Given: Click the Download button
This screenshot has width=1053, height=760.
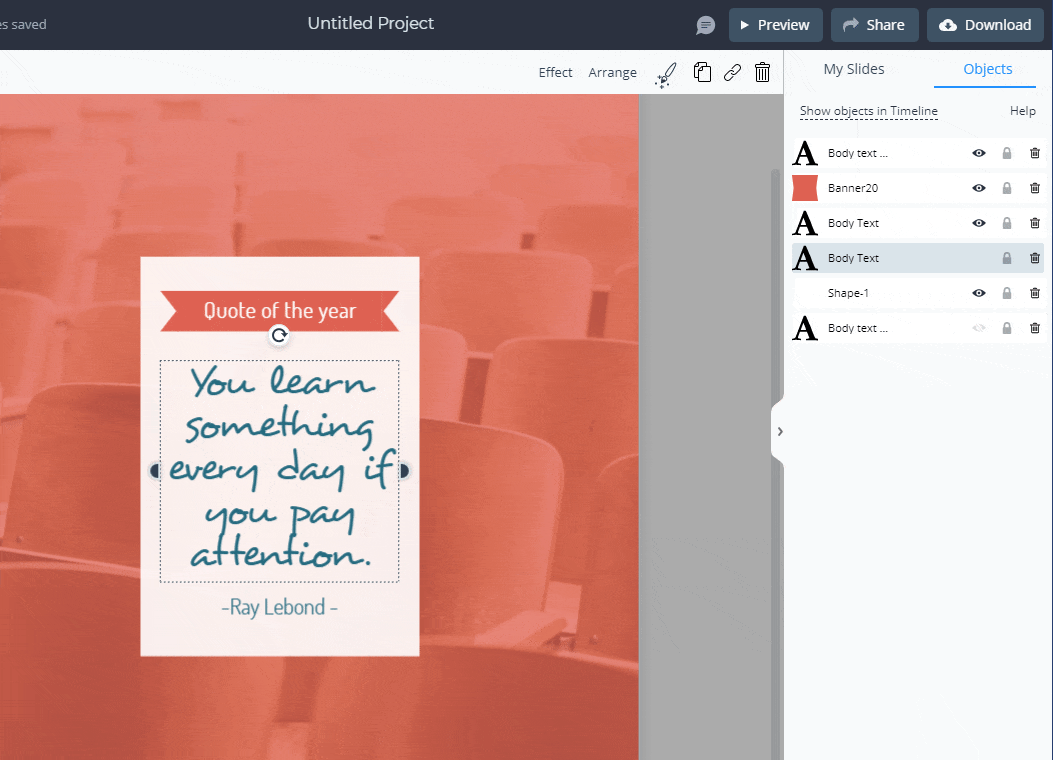Looking at the screenshot, I should 985,25.
